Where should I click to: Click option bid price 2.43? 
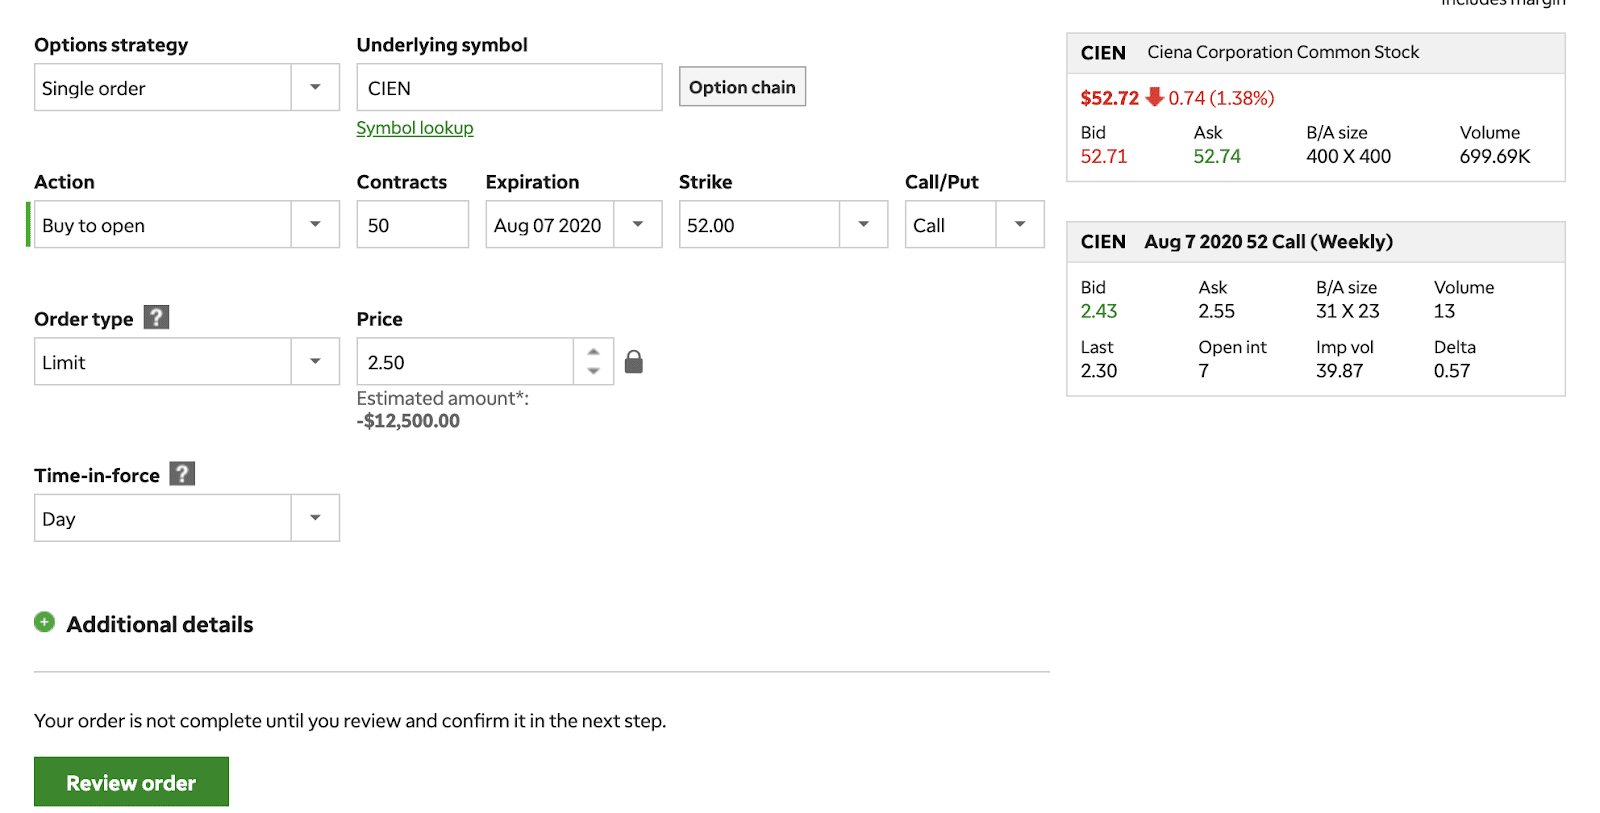[1099, 311]
